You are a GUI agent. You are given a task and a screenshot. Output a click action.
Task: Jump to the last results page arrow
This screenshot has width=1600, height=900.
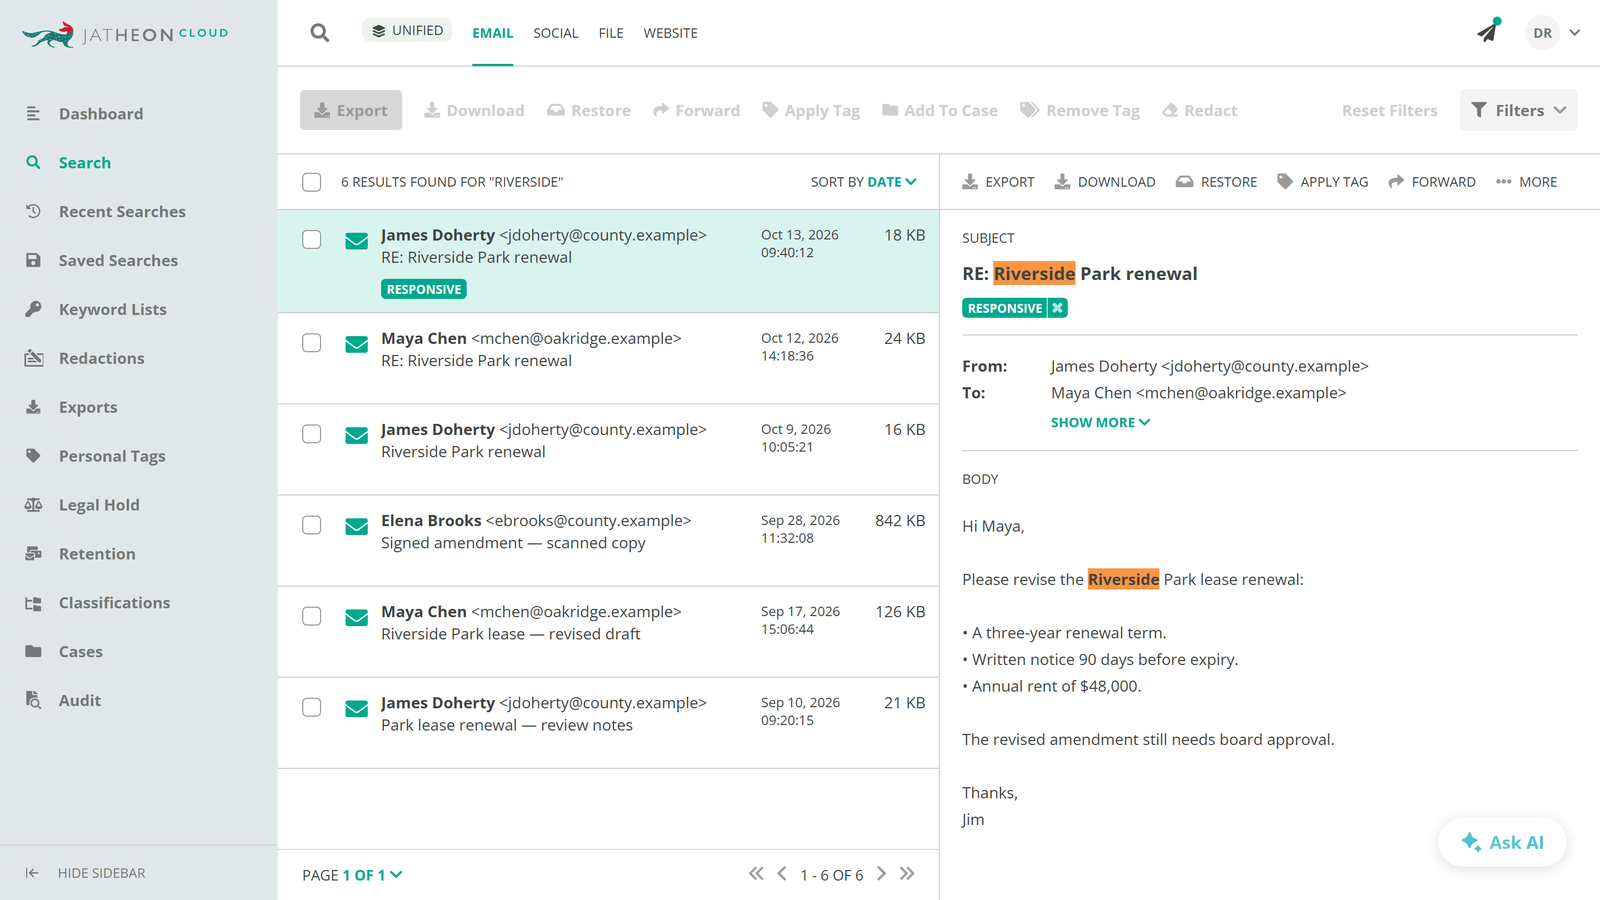click(907, 874)
